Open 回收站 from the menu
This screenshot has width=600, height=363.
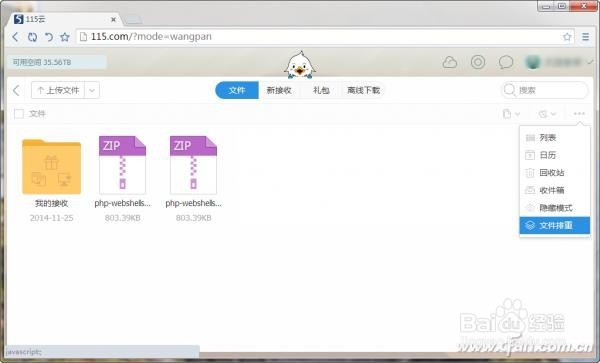554,173
